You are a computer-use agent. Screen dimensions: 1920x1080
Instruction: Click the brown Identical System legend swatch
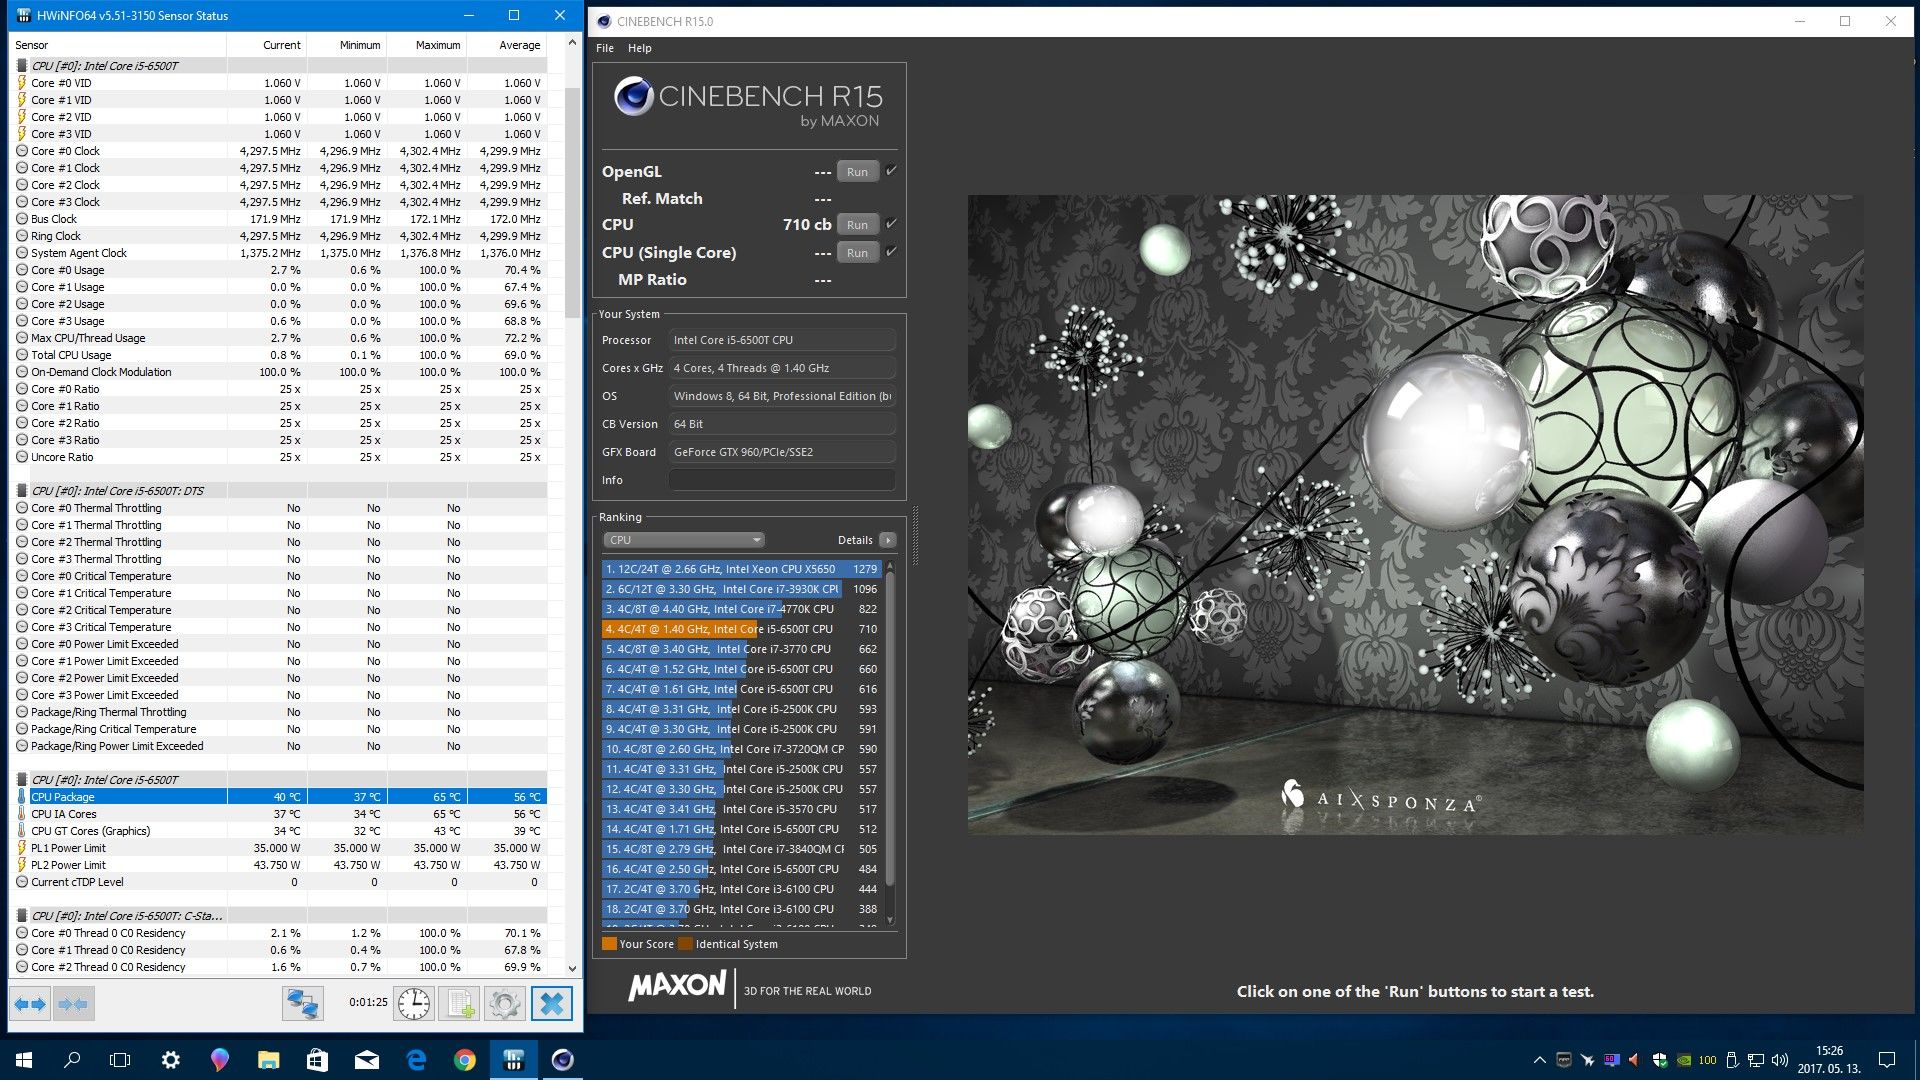[x=685, y=944]
